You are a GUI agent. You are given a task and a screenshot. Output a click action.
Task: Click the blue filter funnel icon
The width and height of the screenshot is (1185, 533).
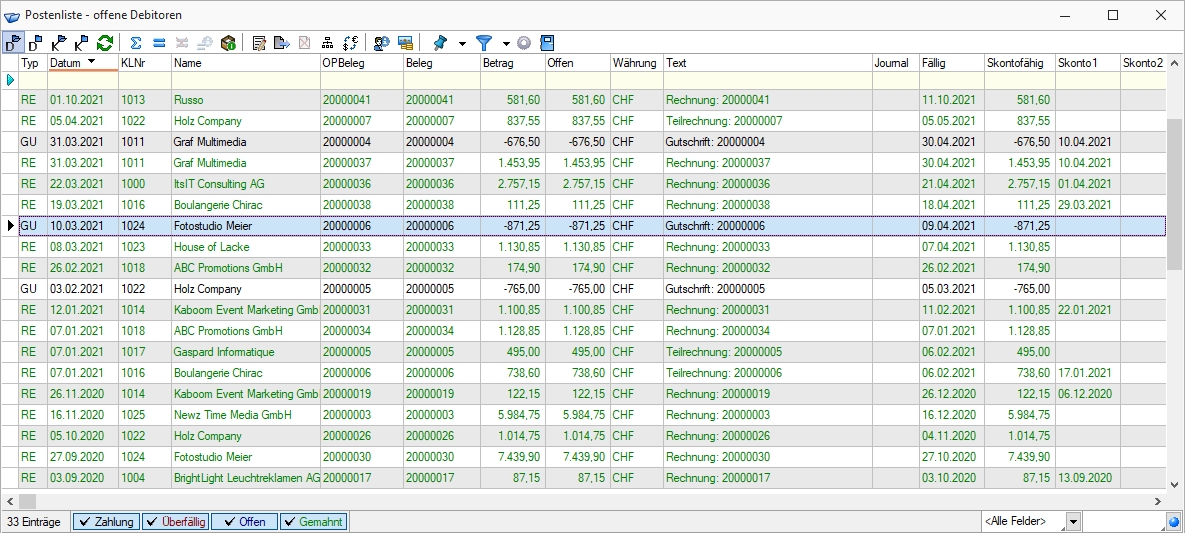point(484,43)
